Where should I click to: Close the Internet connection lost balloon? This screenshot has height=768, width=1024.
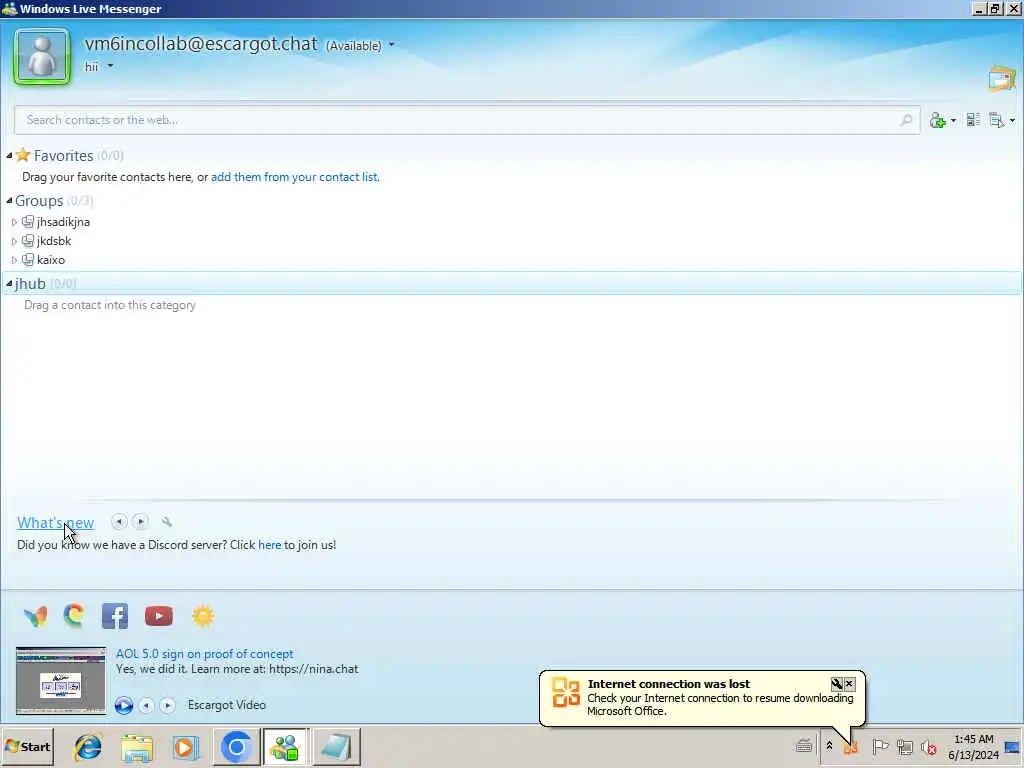tap(850, 684)
